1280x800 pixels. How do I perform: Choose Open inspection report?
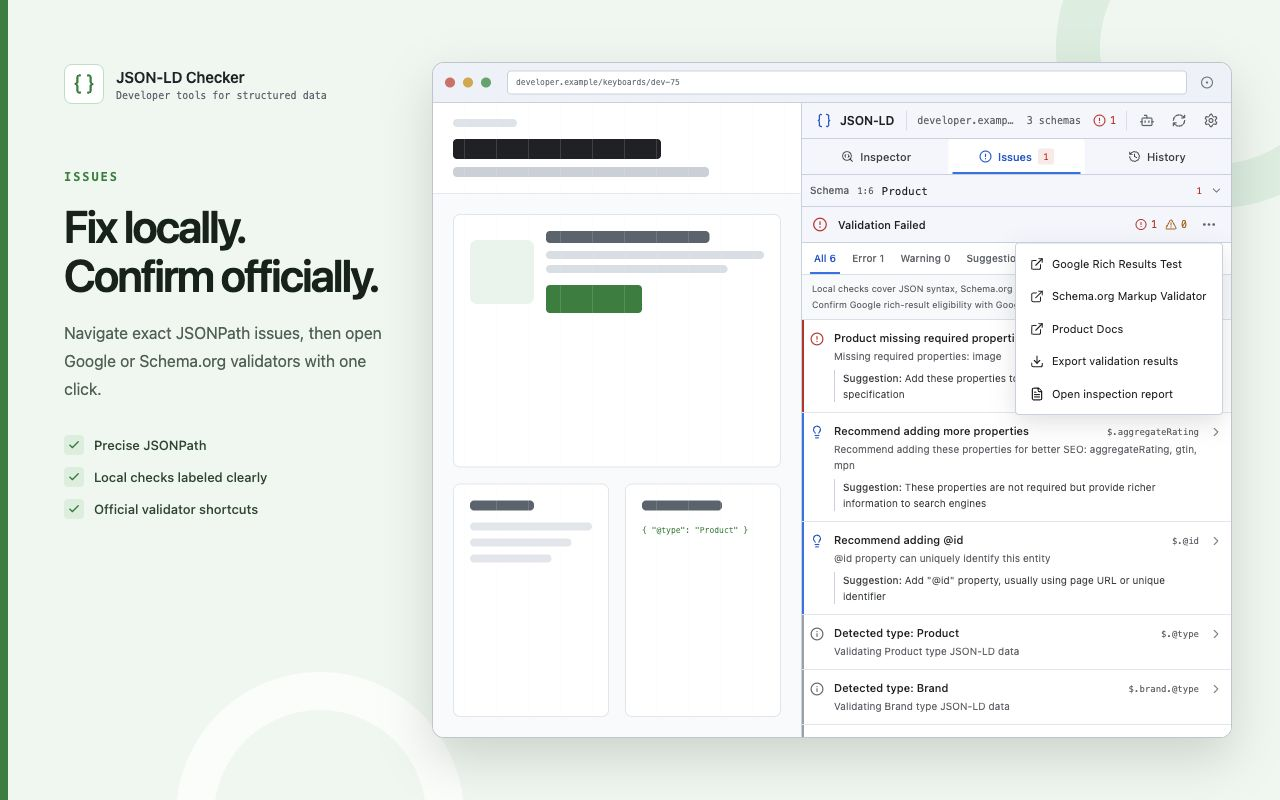(1119, 394)
